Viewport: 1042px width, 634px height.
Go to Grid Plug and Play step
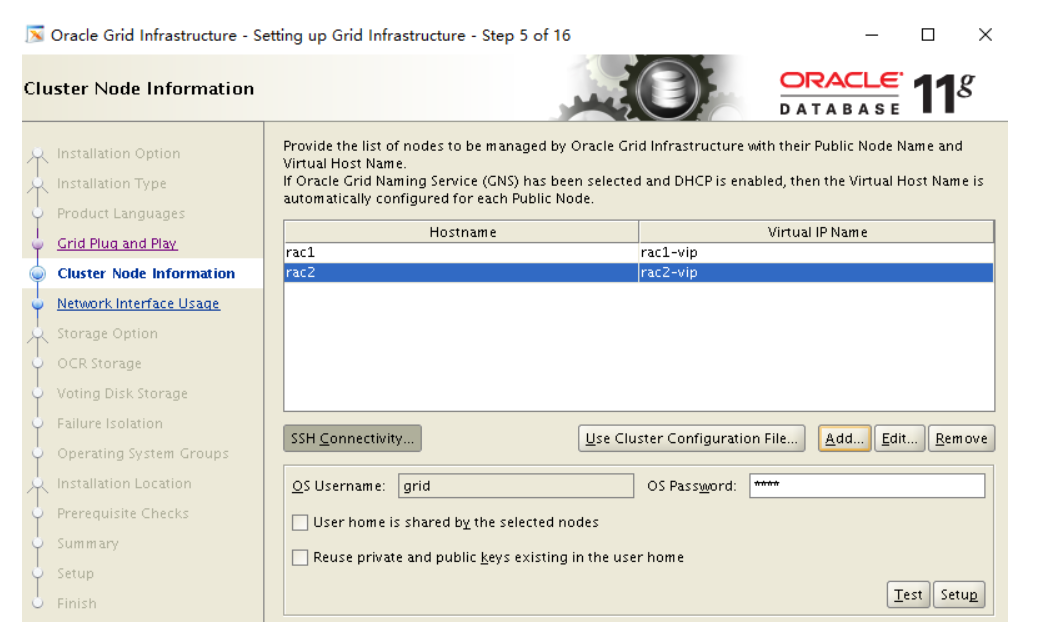click(117, 243)
